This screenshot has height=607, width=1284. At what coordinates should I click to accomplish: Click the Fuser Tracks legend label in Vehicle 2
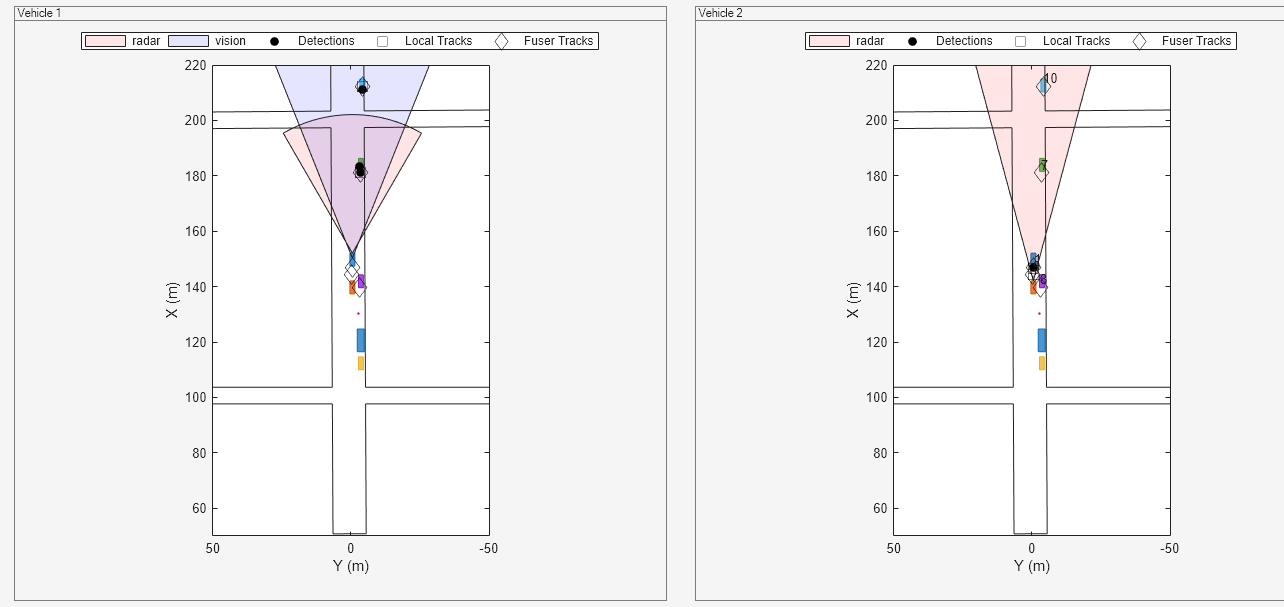[x=1197, y=41]
